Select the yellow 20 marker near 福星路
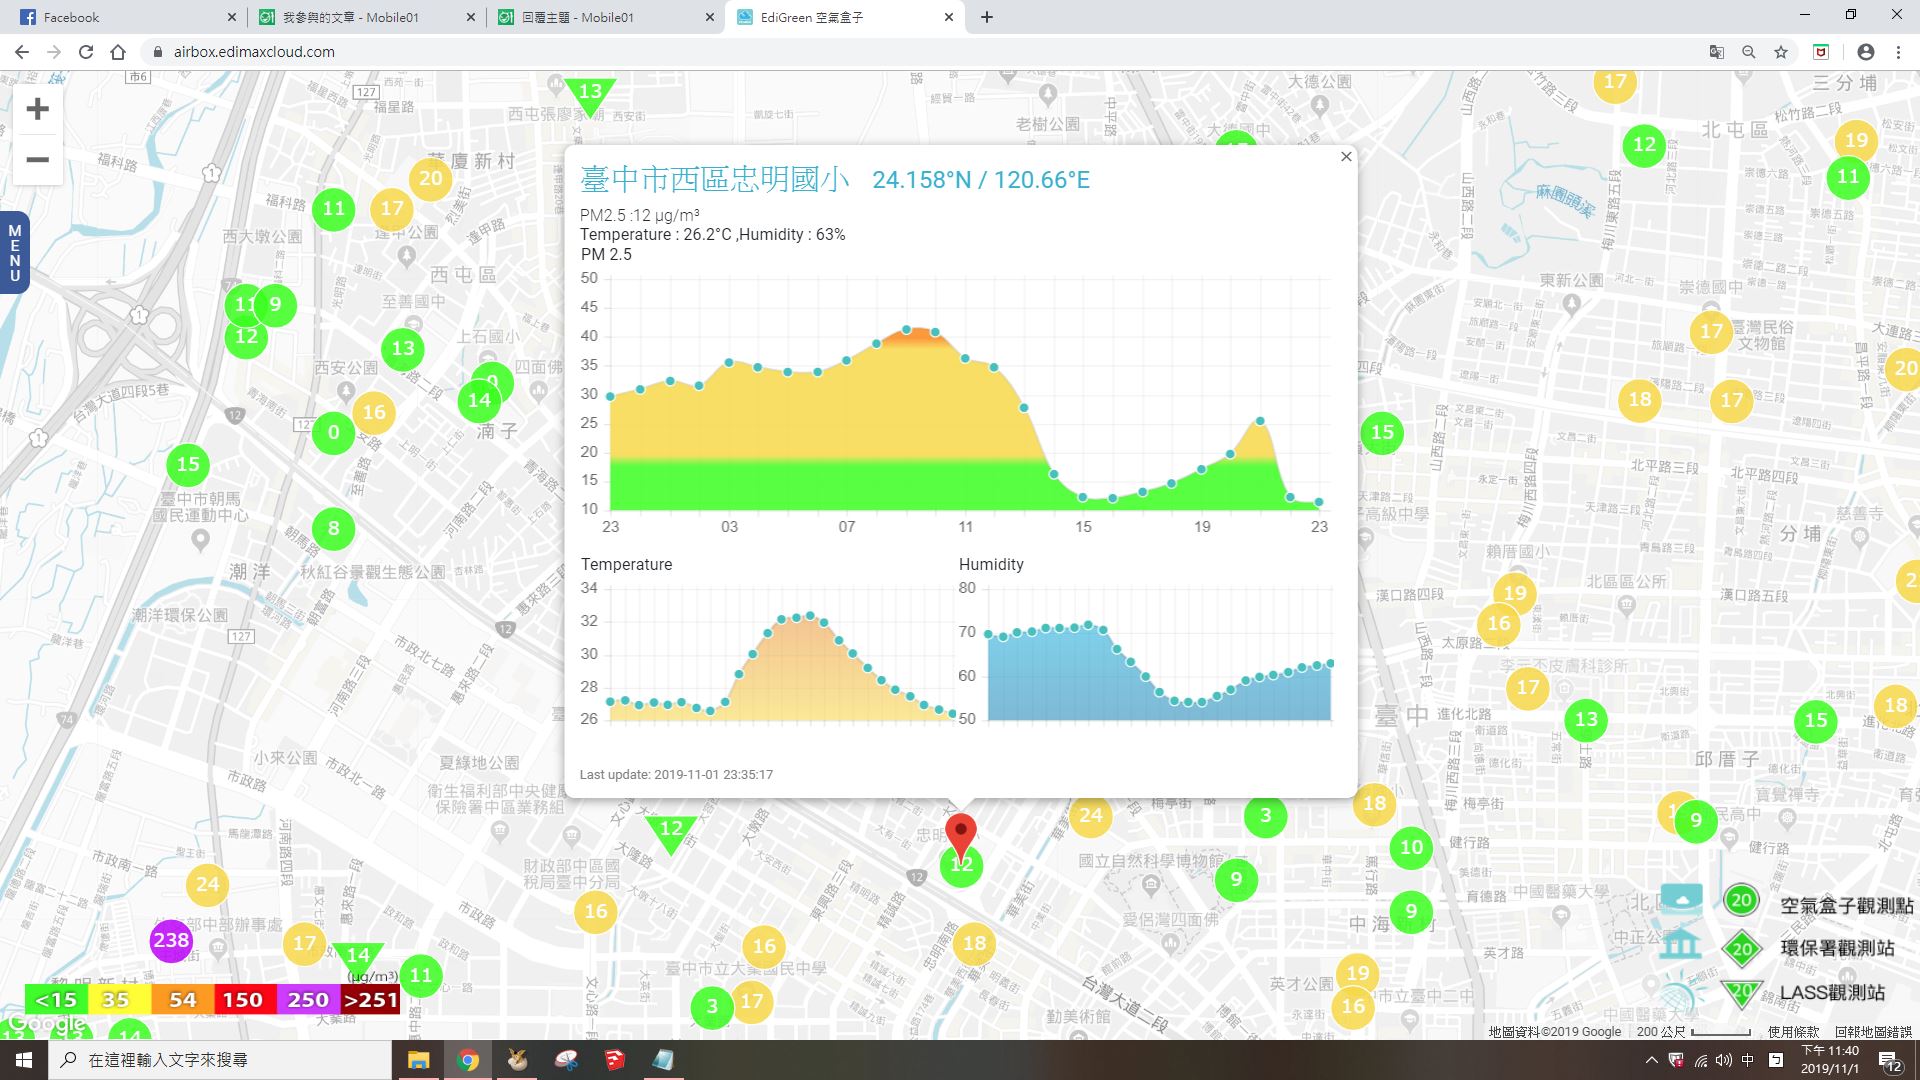1920x1080 pixels. point(430,179)
